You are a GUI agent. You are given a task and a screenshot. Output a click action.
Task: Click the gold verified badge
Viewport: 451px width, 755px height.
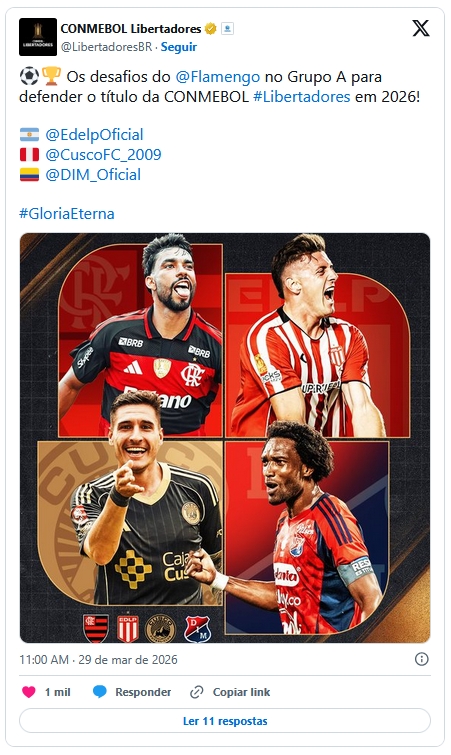click(210, 29)
